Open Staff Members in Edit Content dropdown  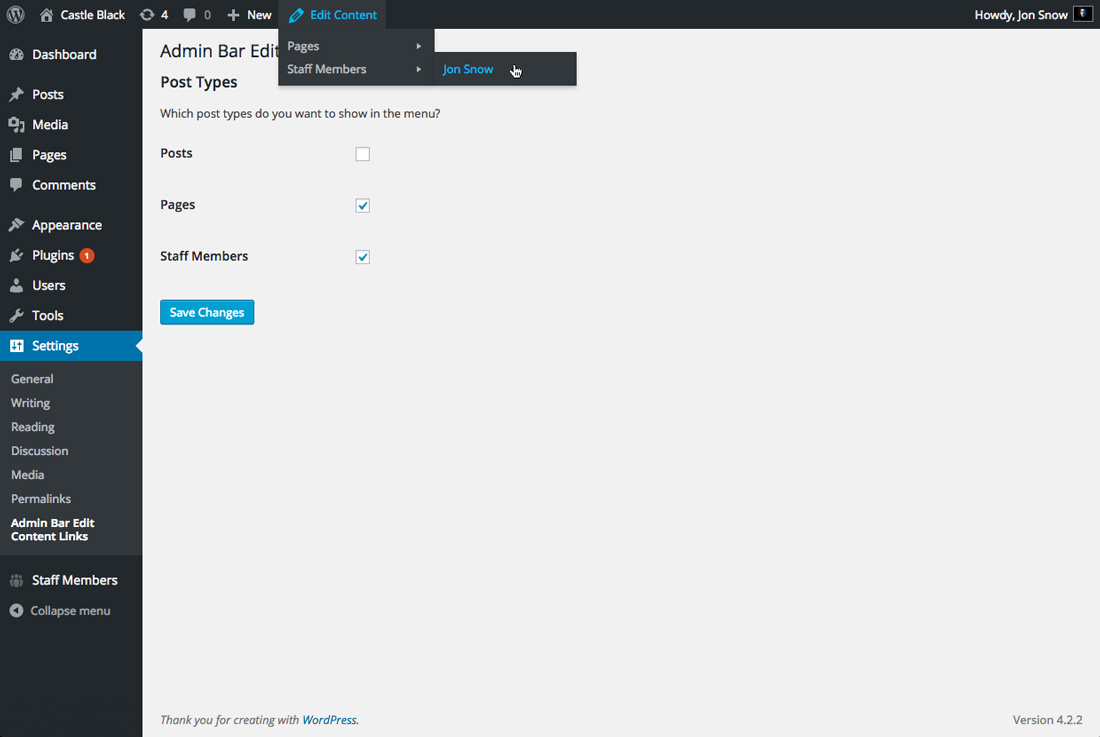click(x=356, y=69)
